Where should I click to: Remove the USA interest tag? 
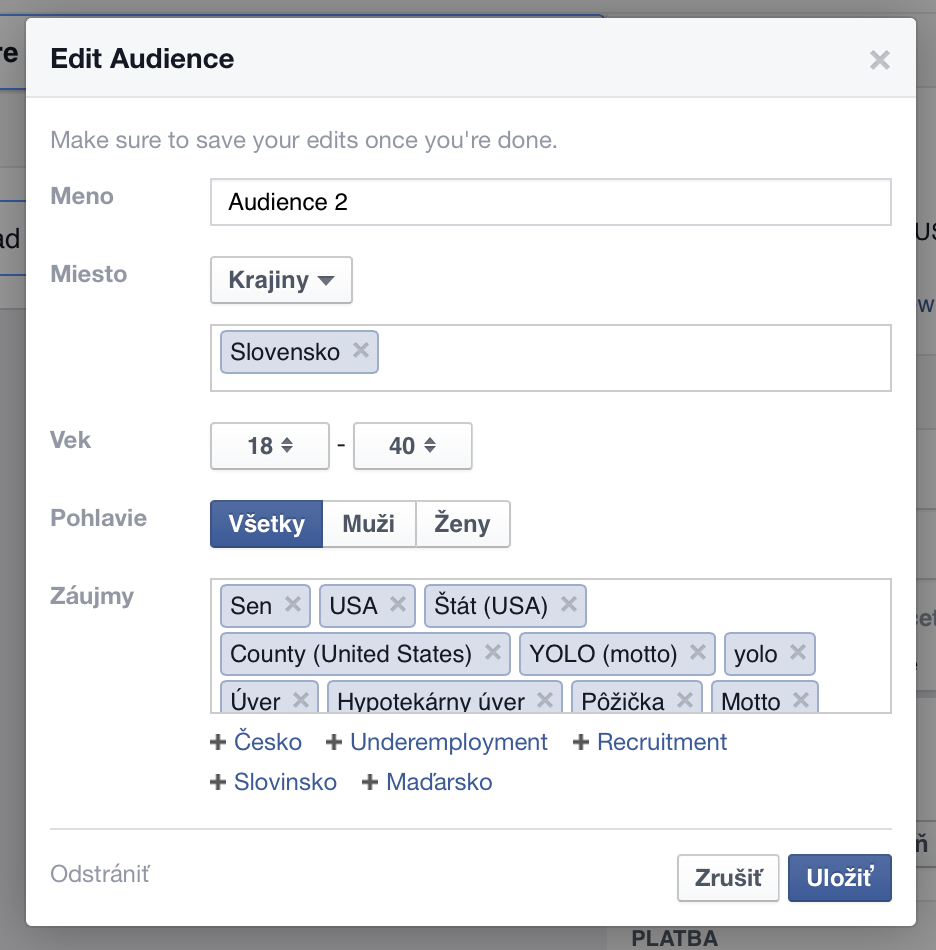click(x=398, y=604)
